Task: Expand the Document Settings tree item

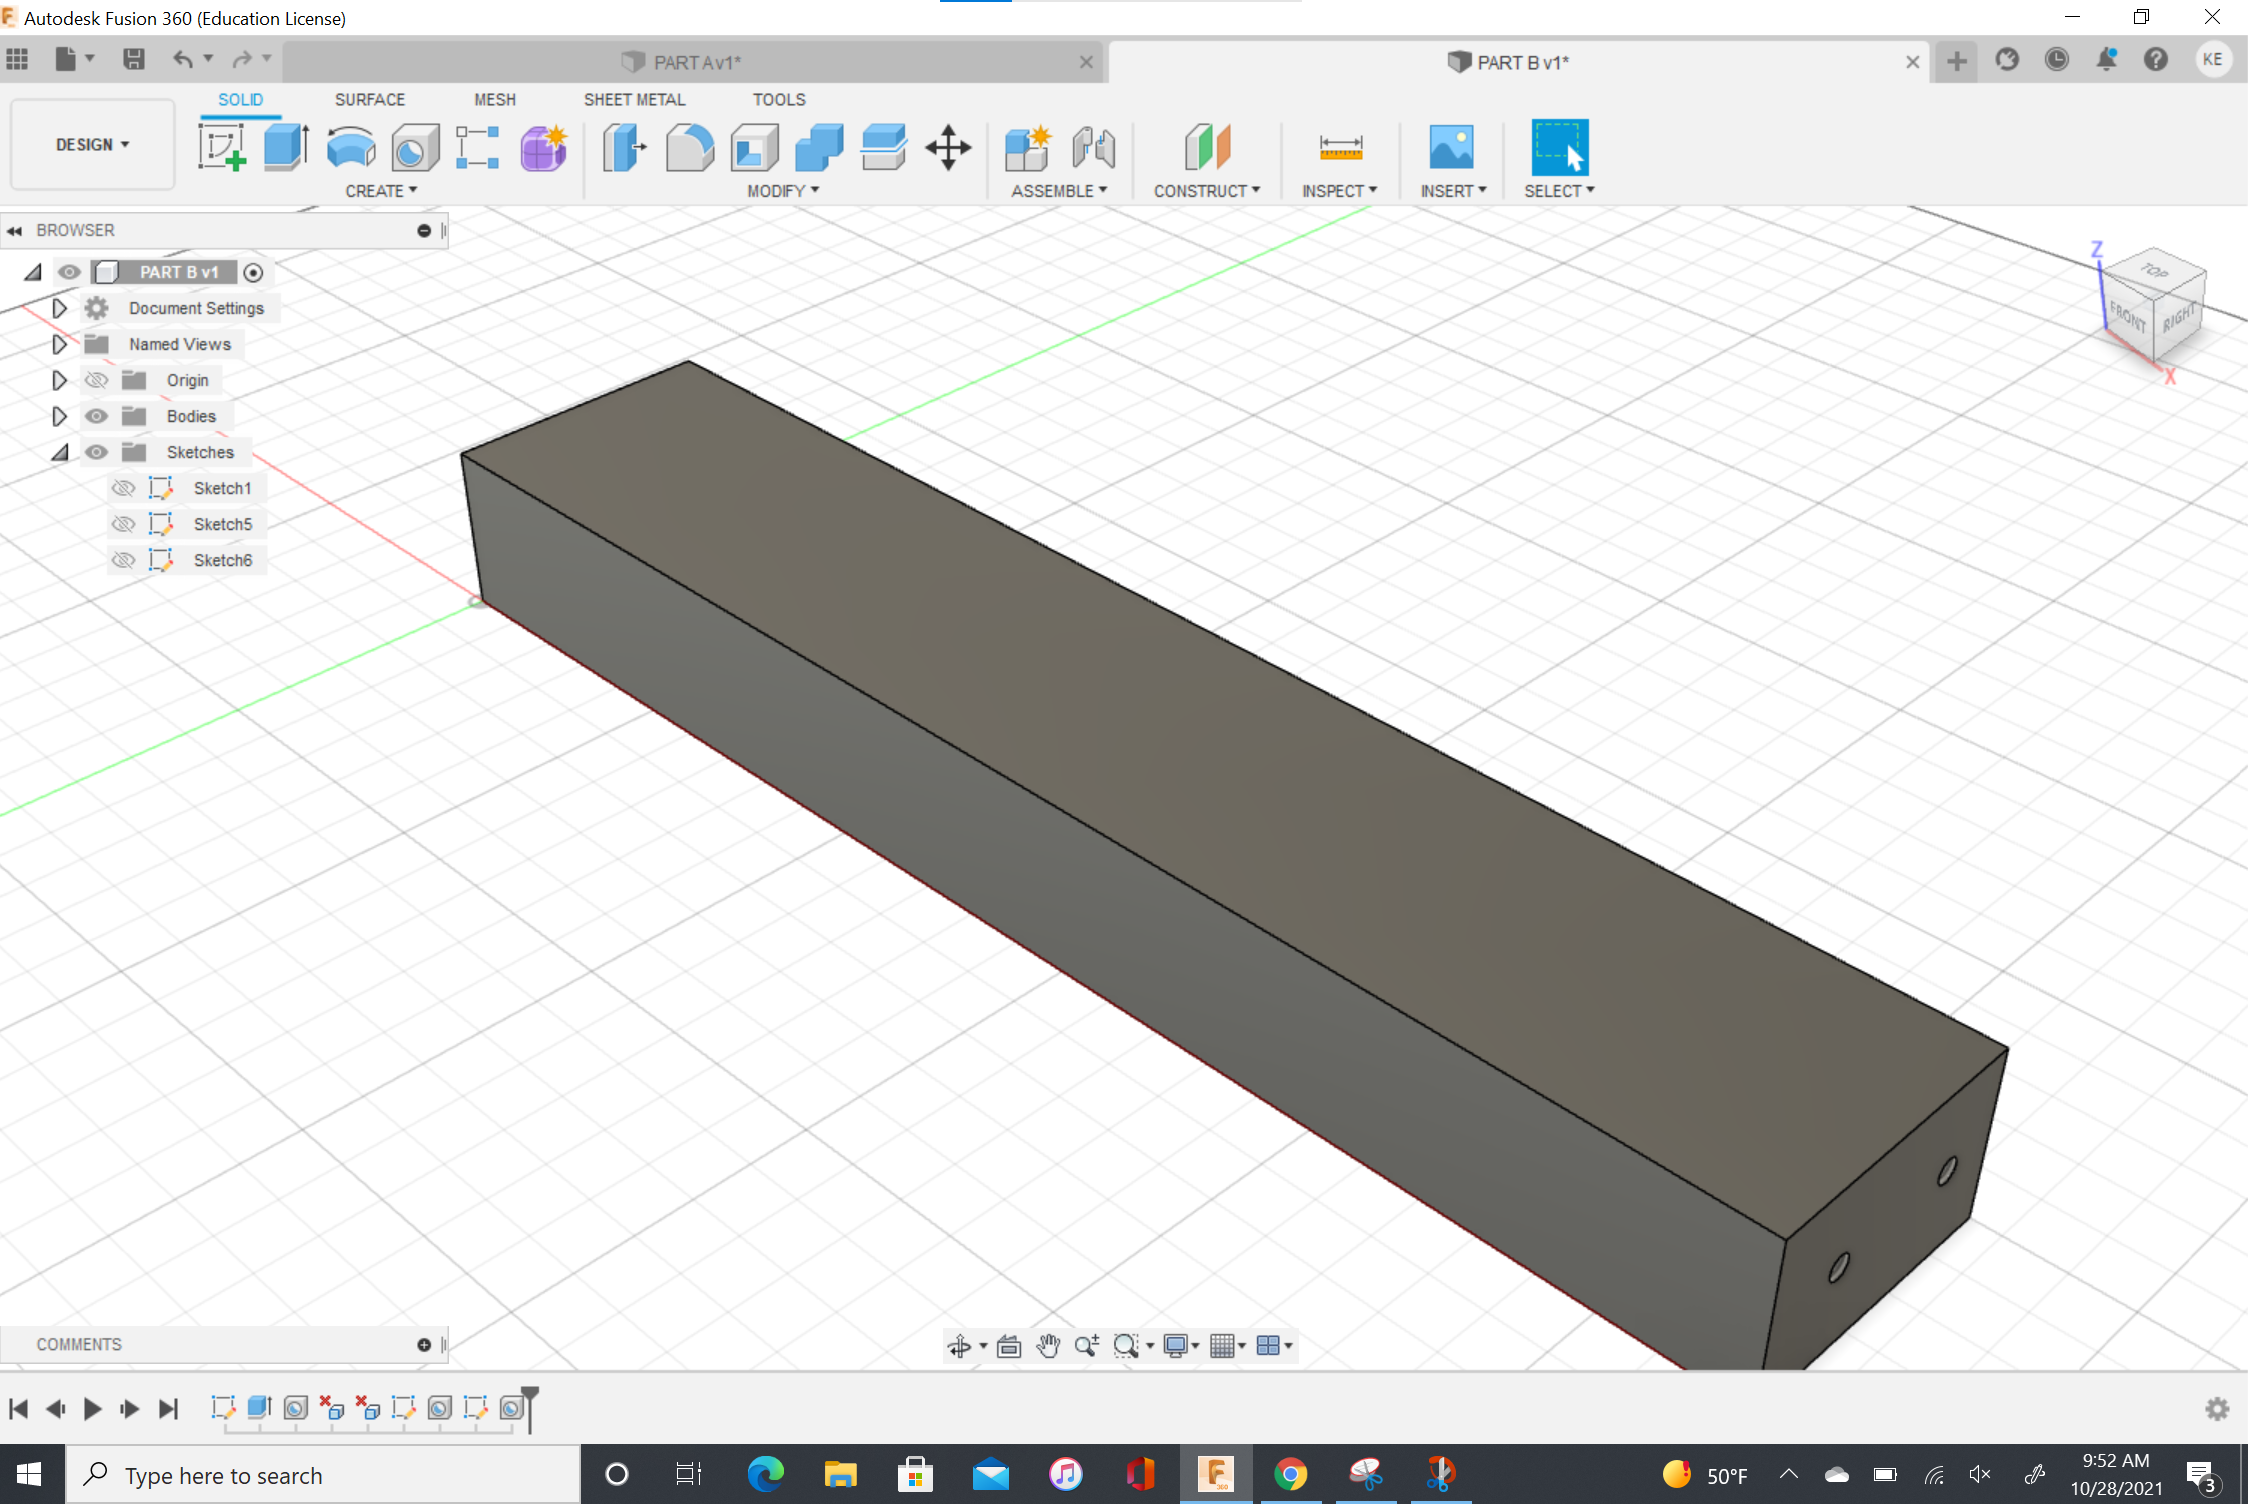Action: point(59,307)
